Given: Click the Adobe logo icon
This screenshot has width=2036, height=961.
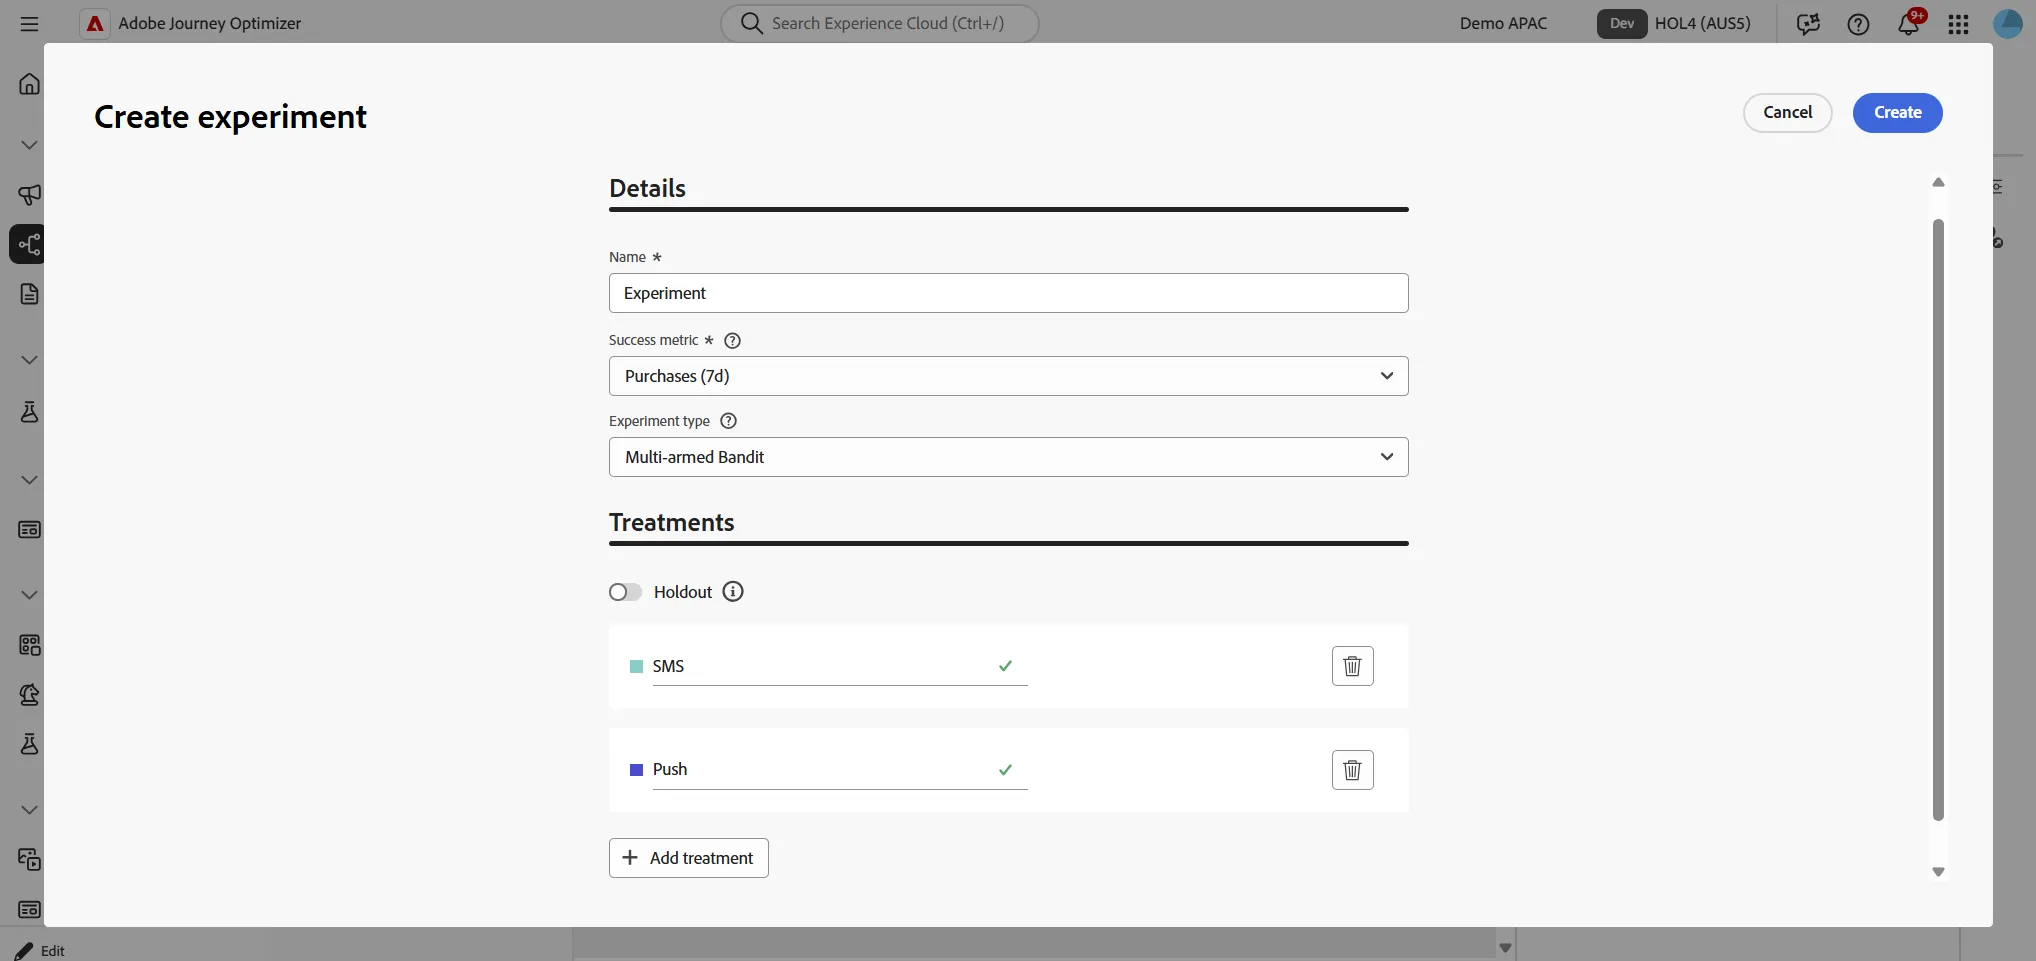Looking at the screenshot, I should click(x=95, y=23).
